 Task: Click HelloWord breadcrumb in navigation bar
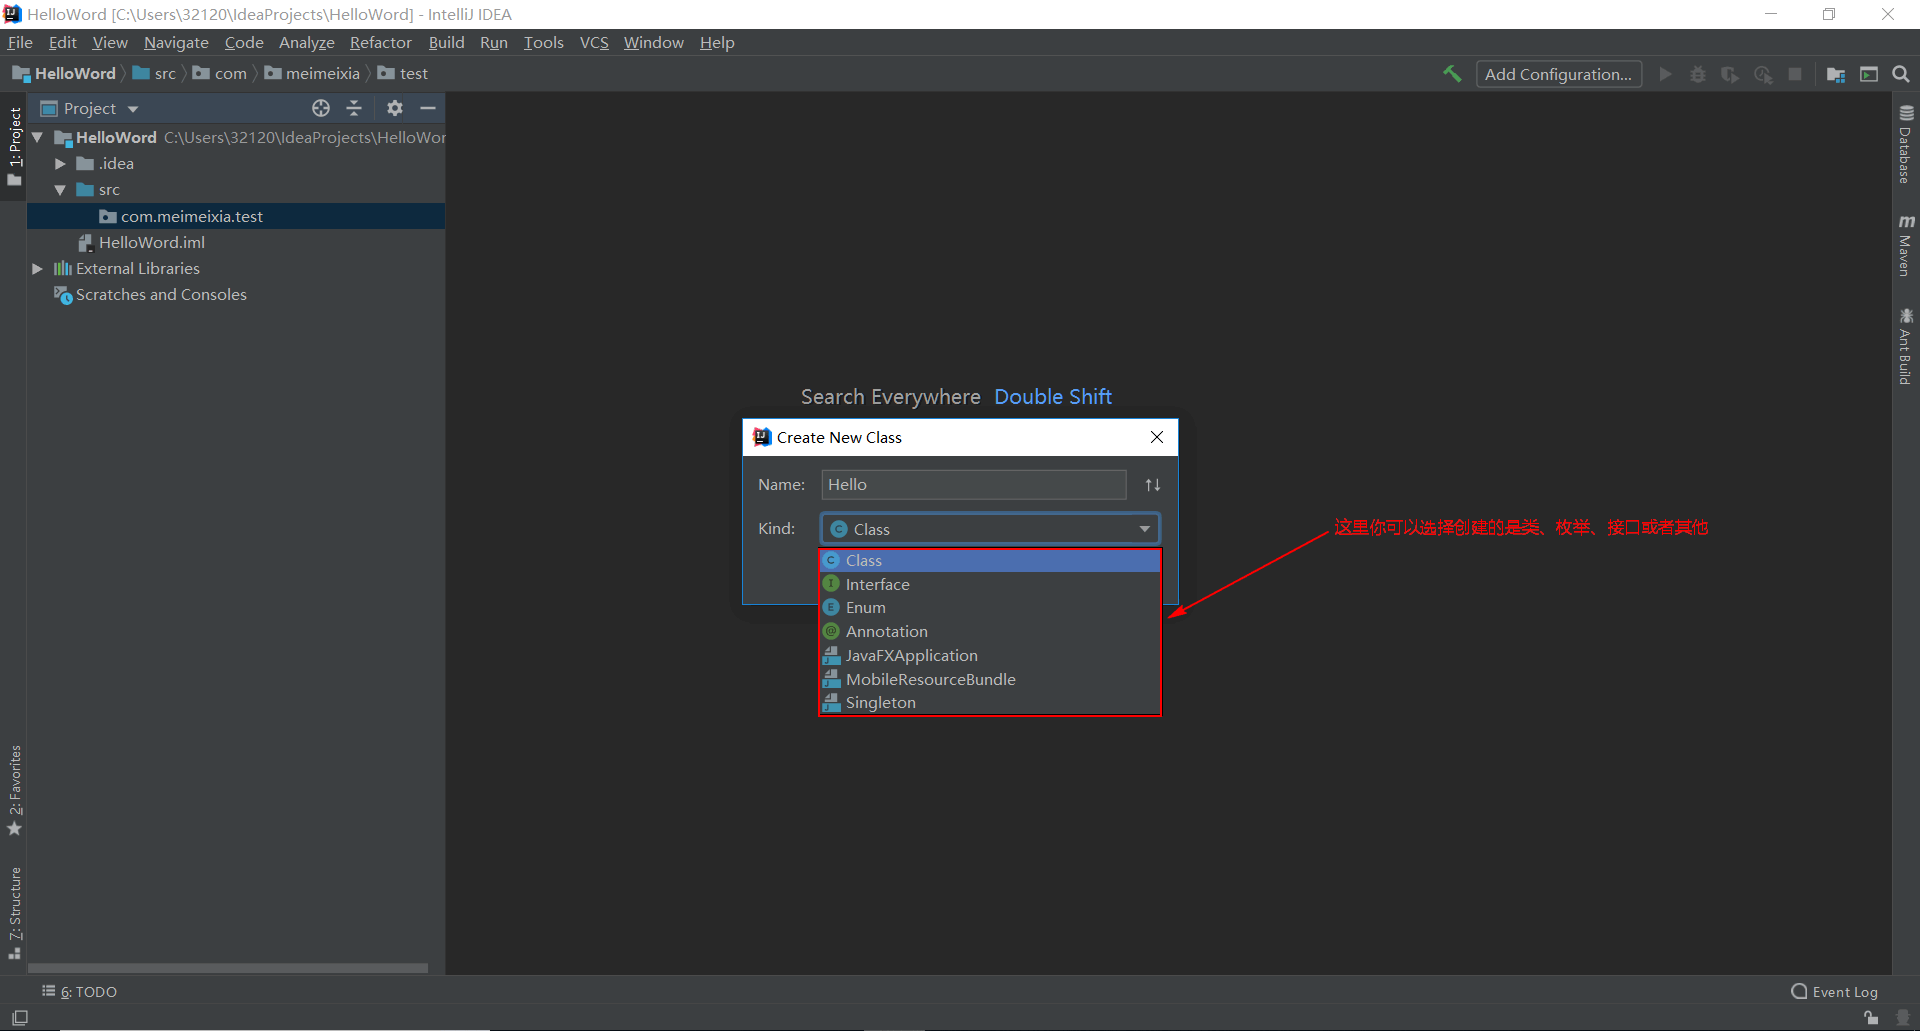click(x=65, y=74)
